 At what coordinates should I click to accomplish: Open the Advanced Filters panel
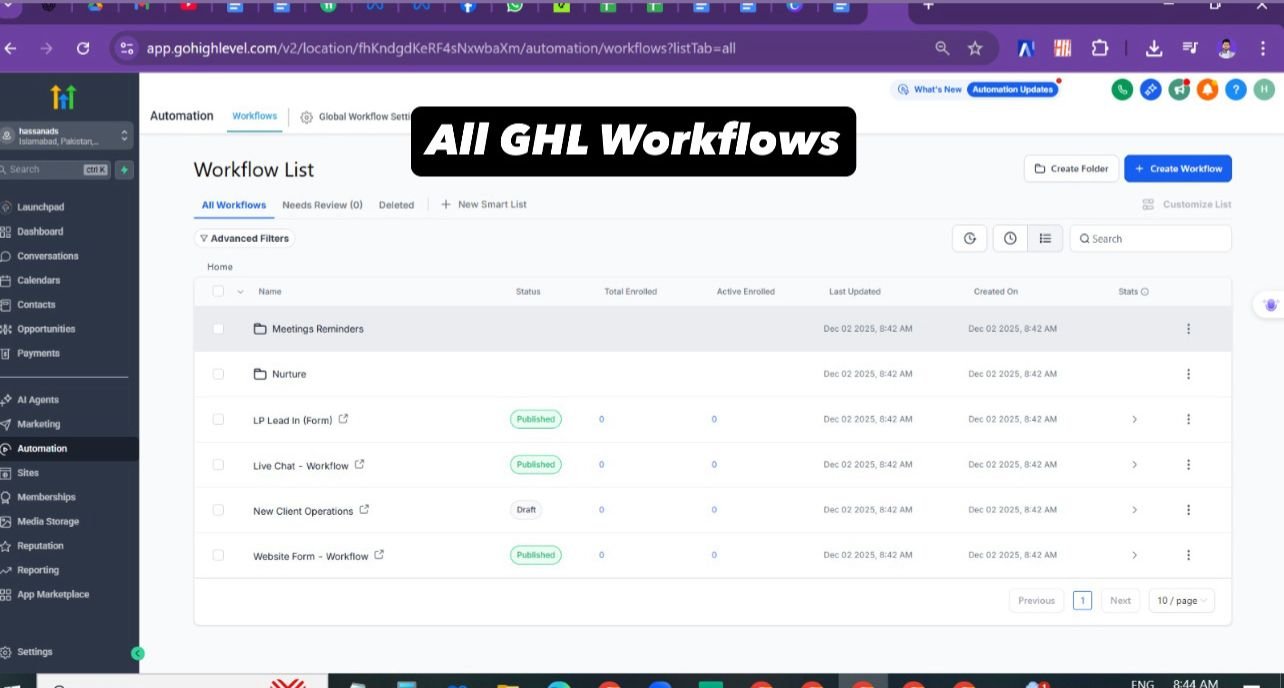tap(244, 239)
